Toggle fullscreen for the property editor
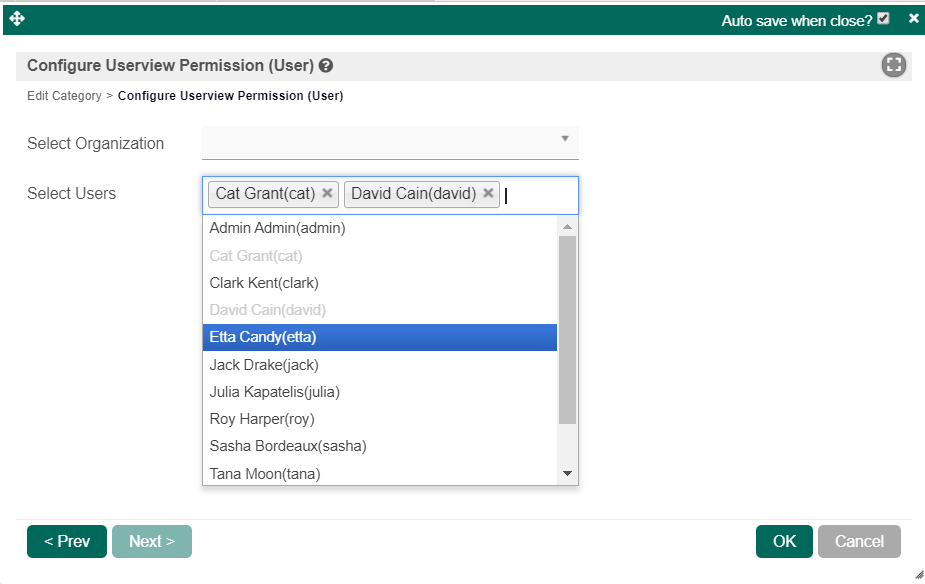Screen dimensions: 925x584 tap(893, 65)
